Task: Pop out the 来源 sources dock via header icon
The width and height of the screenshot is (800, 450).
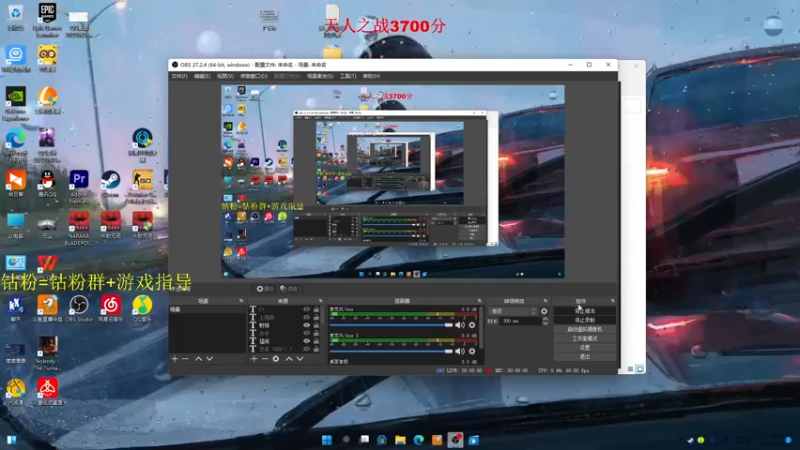Action: click(x=320, y=301)
